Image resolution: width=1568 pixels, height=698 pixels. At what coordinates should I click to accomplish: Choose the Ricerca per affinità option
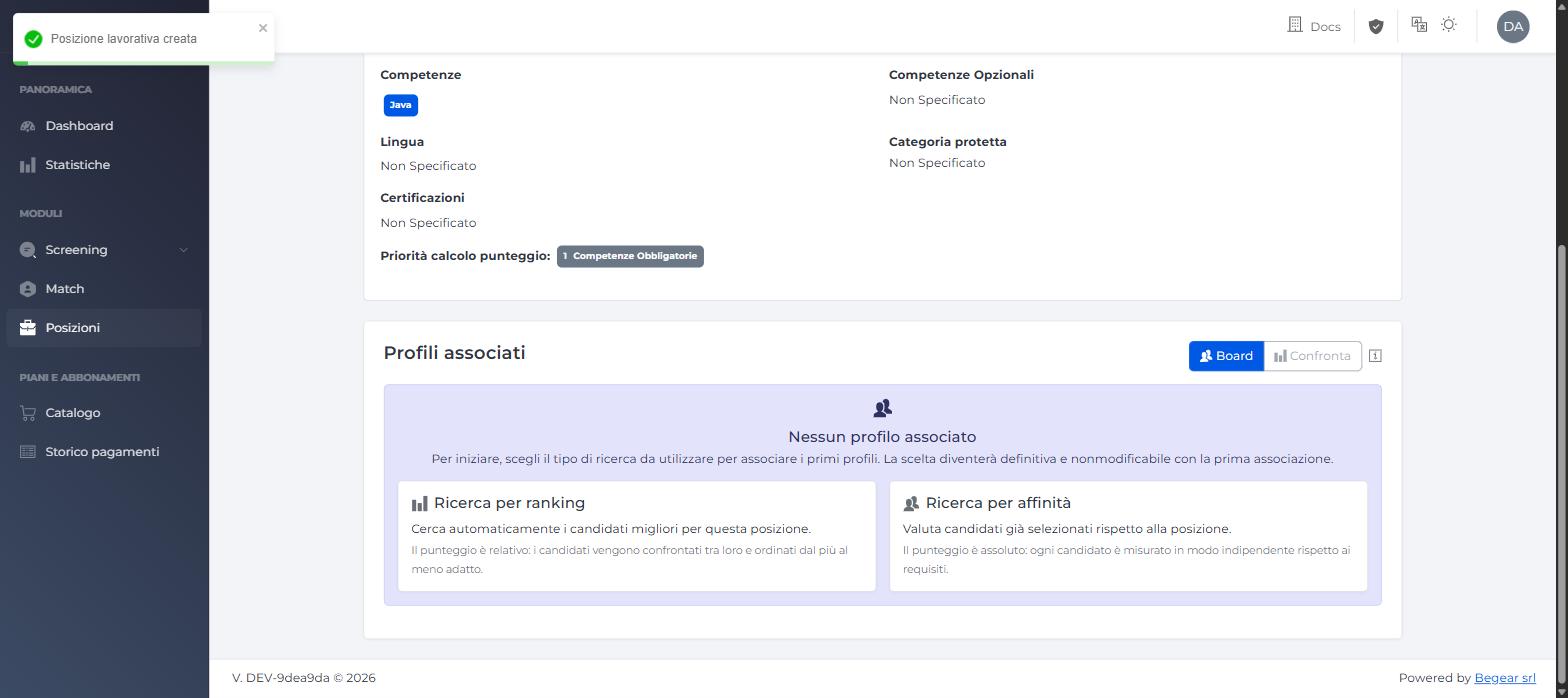[x=1128, y=536]
